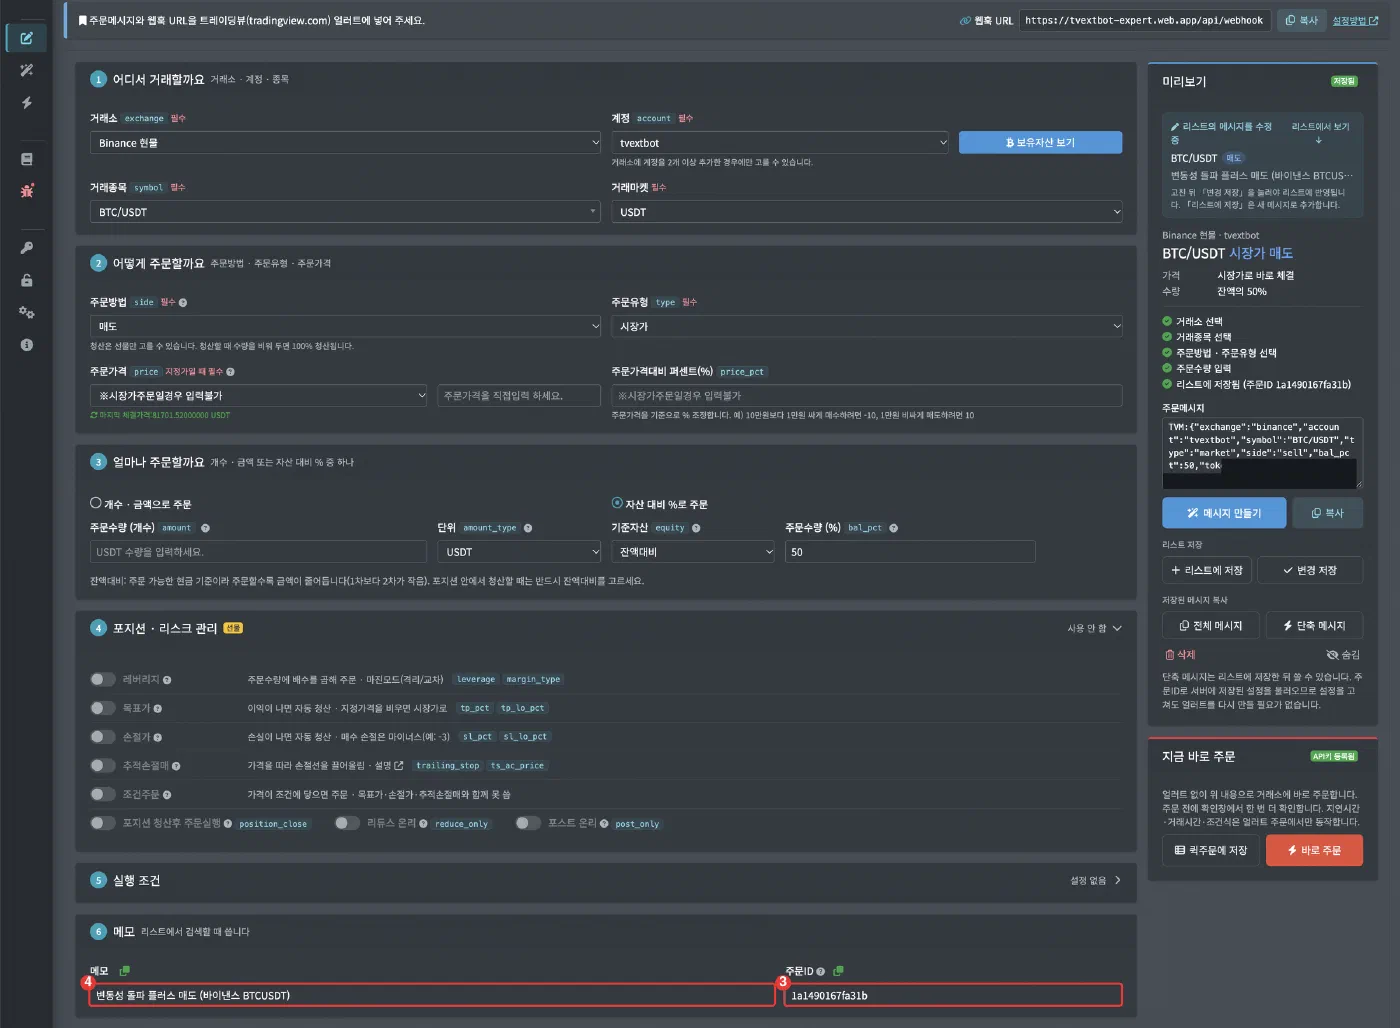Open the magic wand sidebar tool
Screen dimensions: 1400x1028
27,70
